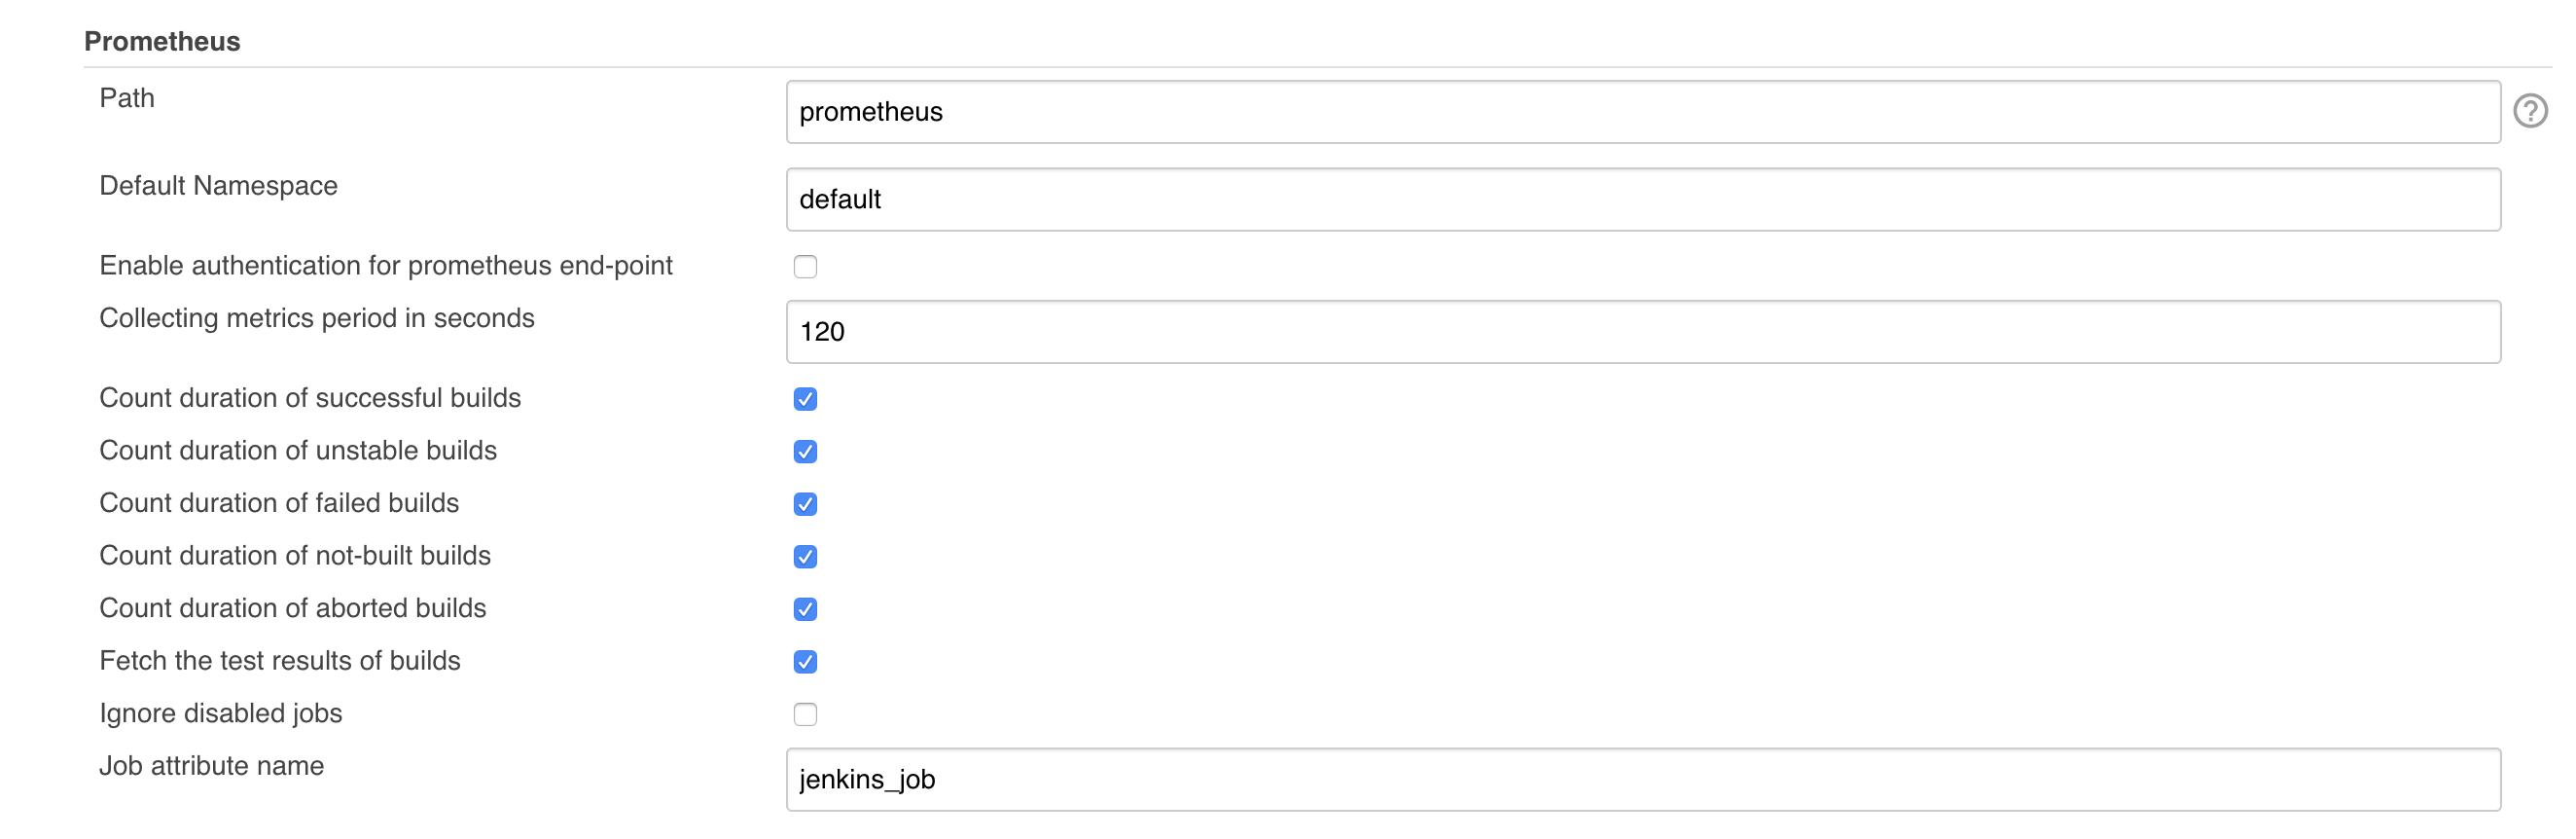Click the Path input field containing prometheus
The width and height of the screenshot is (2576, 839).
coord(1643,112)
